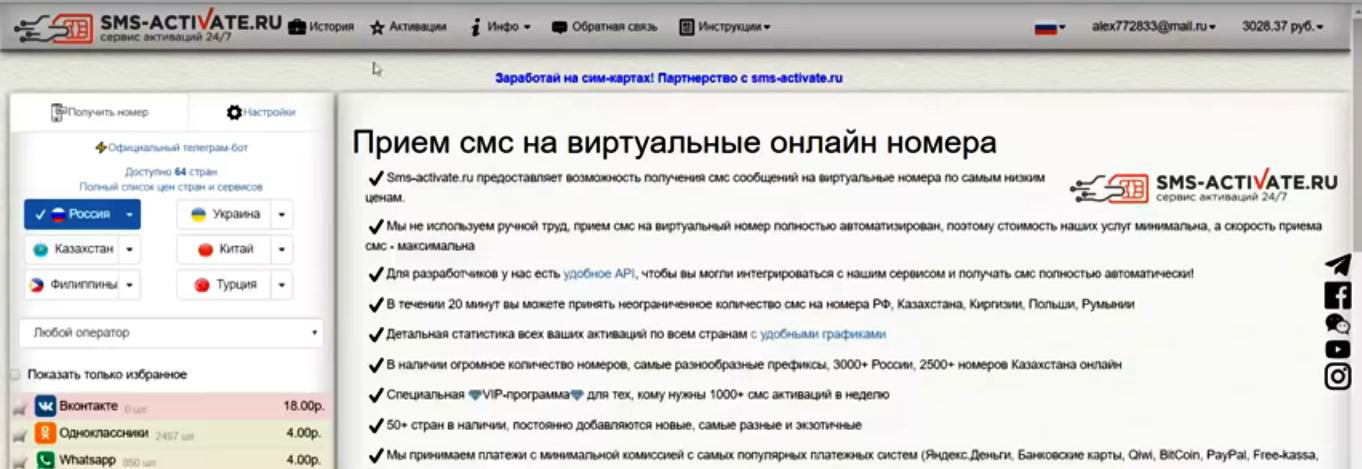1362x469 pixels.
Task: Open the удобное API link
Action: pos(599,273)
